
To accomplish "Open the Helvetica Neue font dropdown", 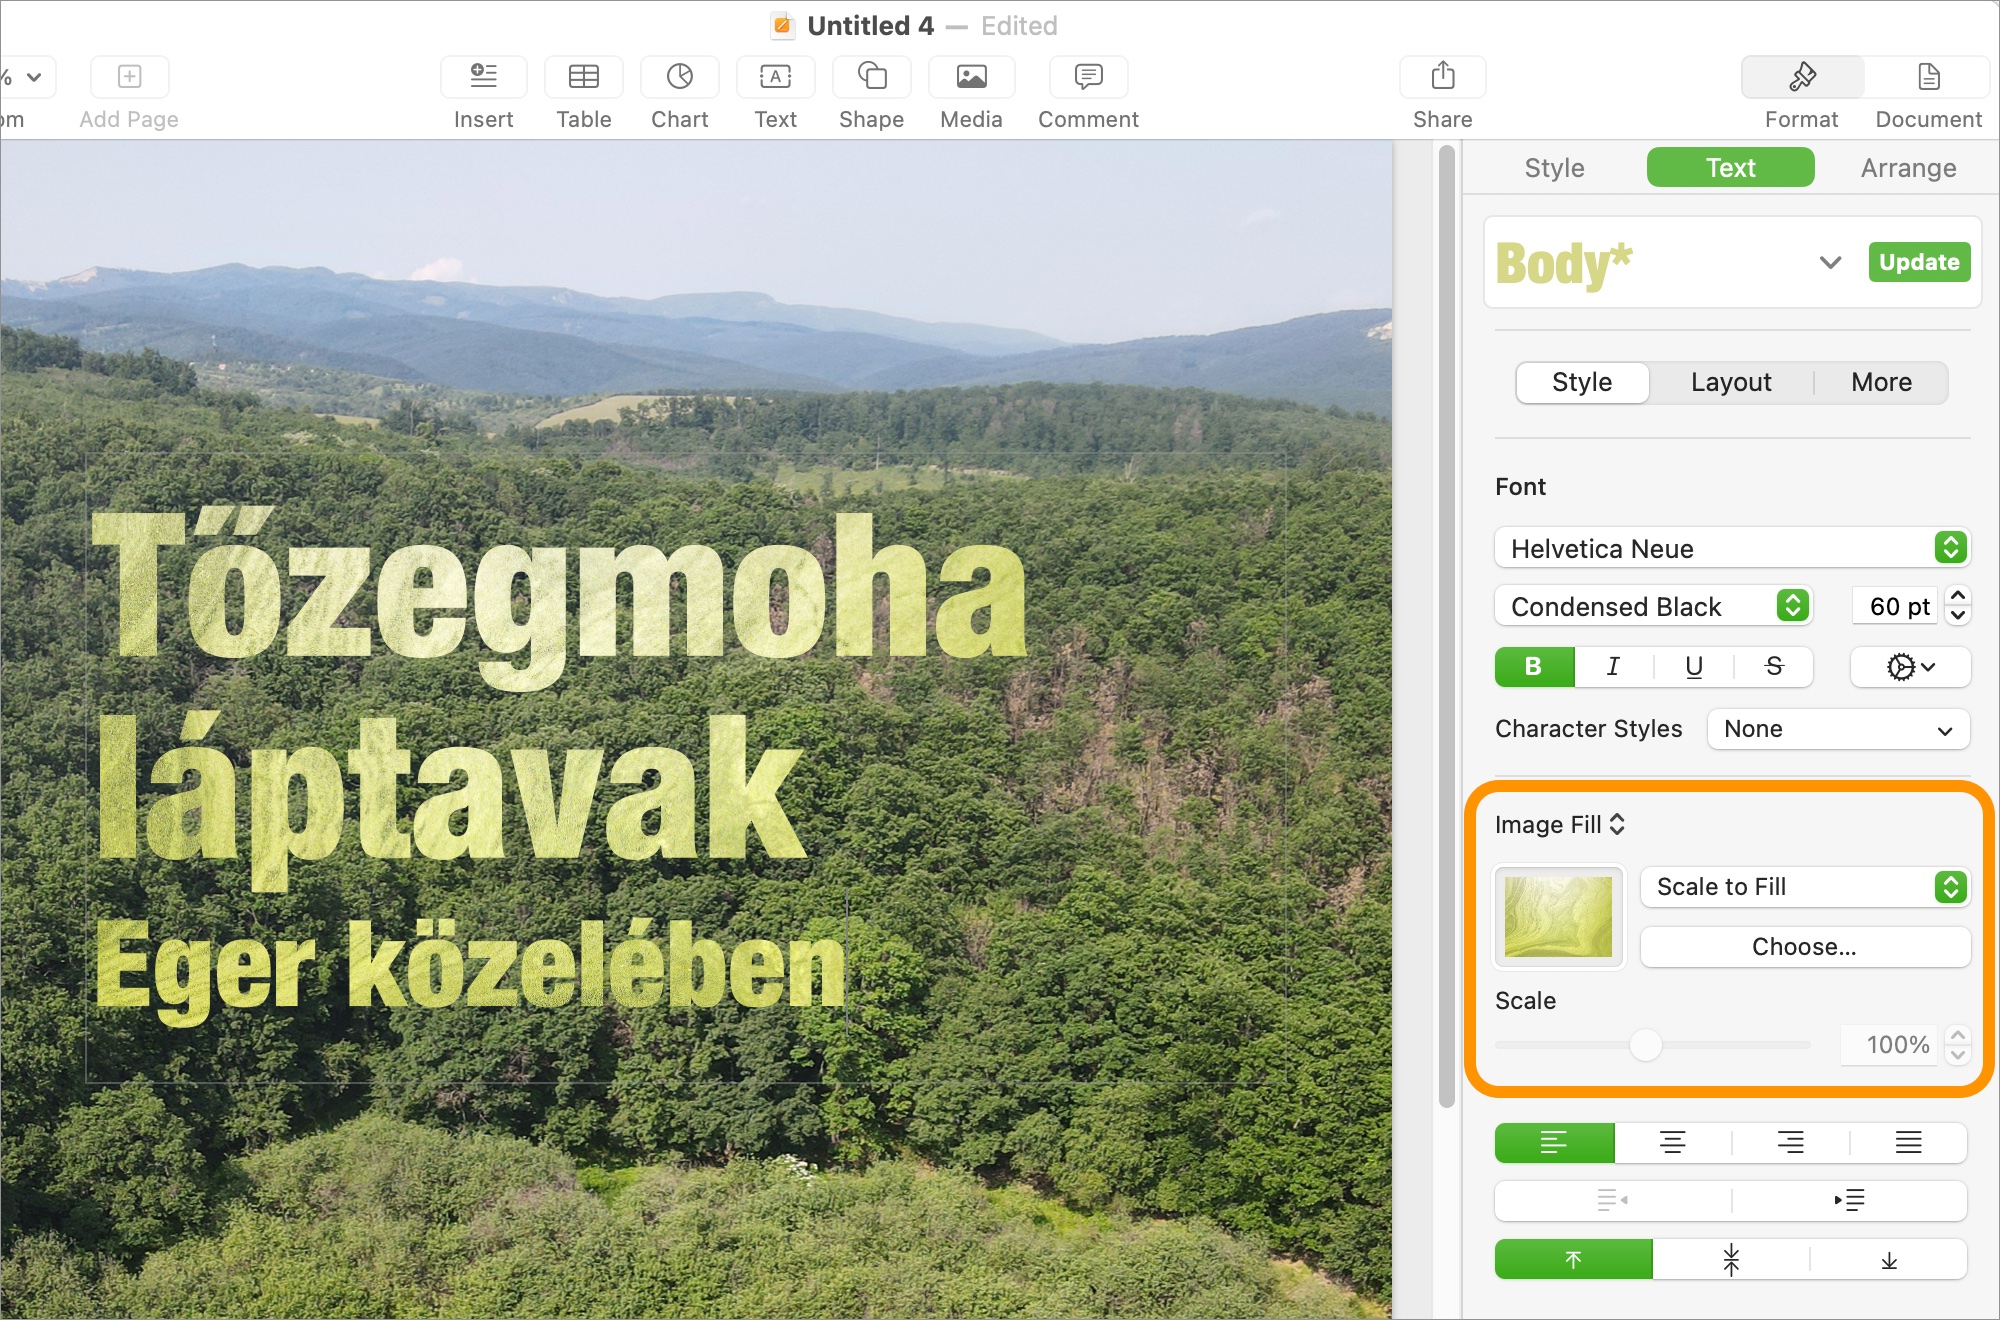I will [x=1732, y=548].
